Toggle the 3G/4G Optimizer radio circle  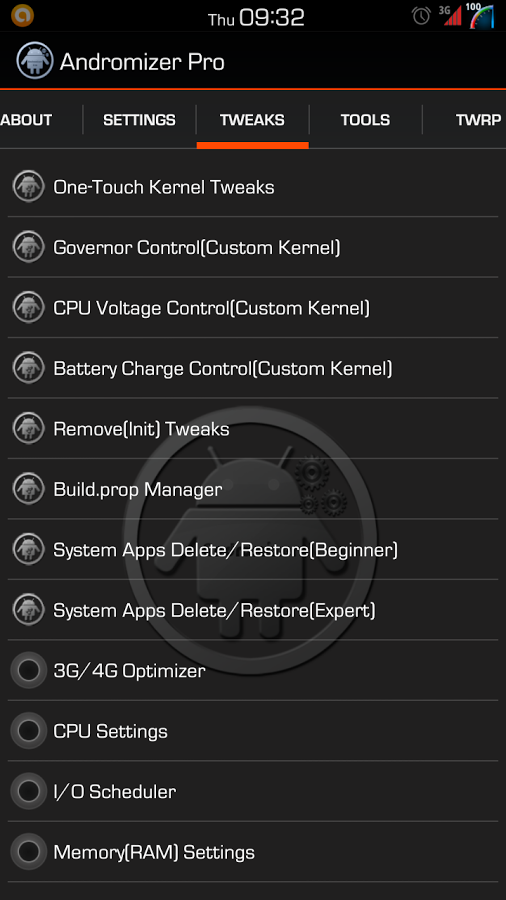29,670
